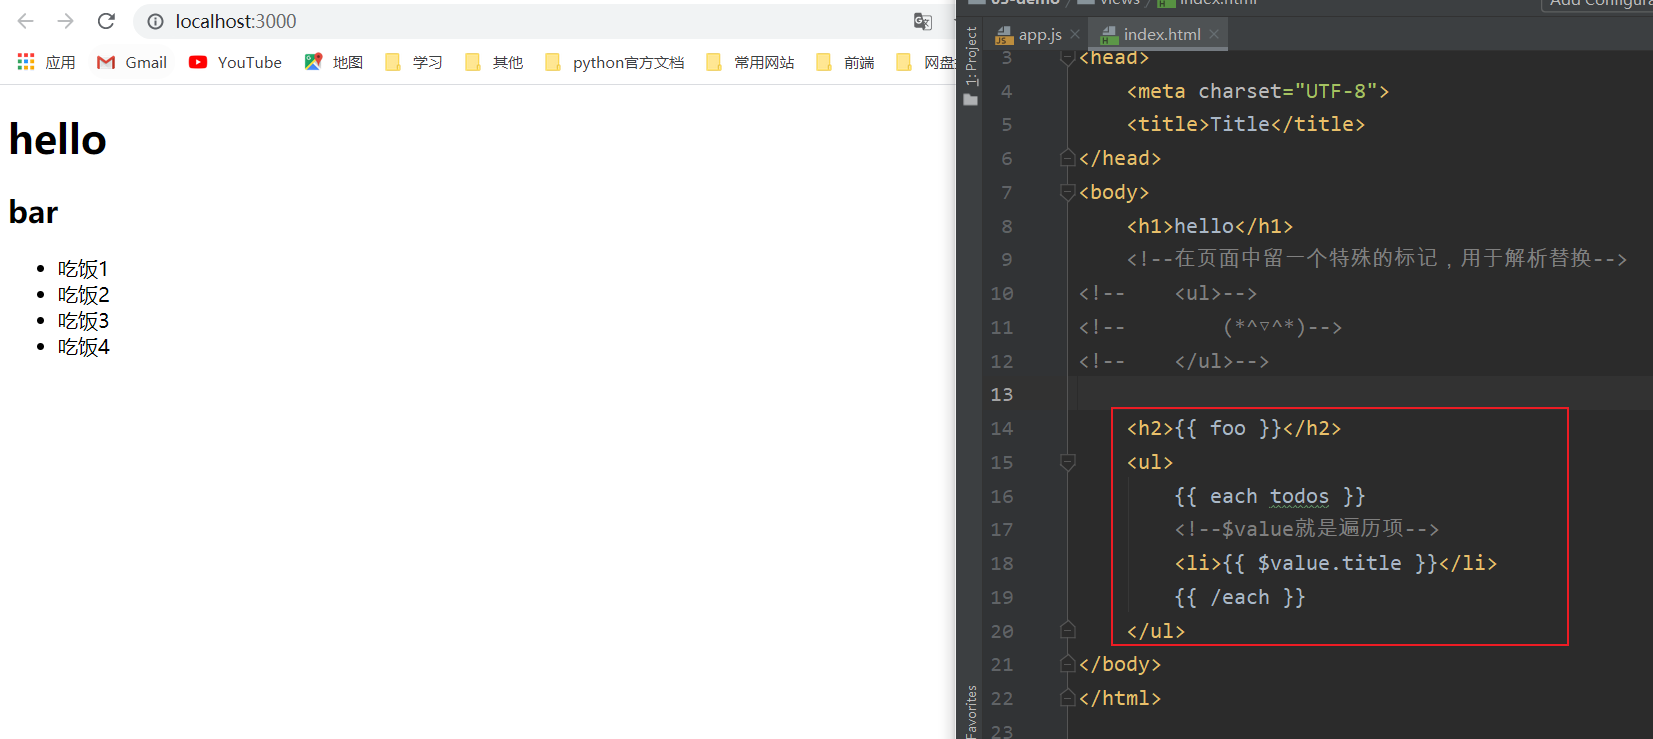The width and height of the screenshot is (1653, 739).
Task: Click the $value.title li code line
Action: click(1336, 563)
